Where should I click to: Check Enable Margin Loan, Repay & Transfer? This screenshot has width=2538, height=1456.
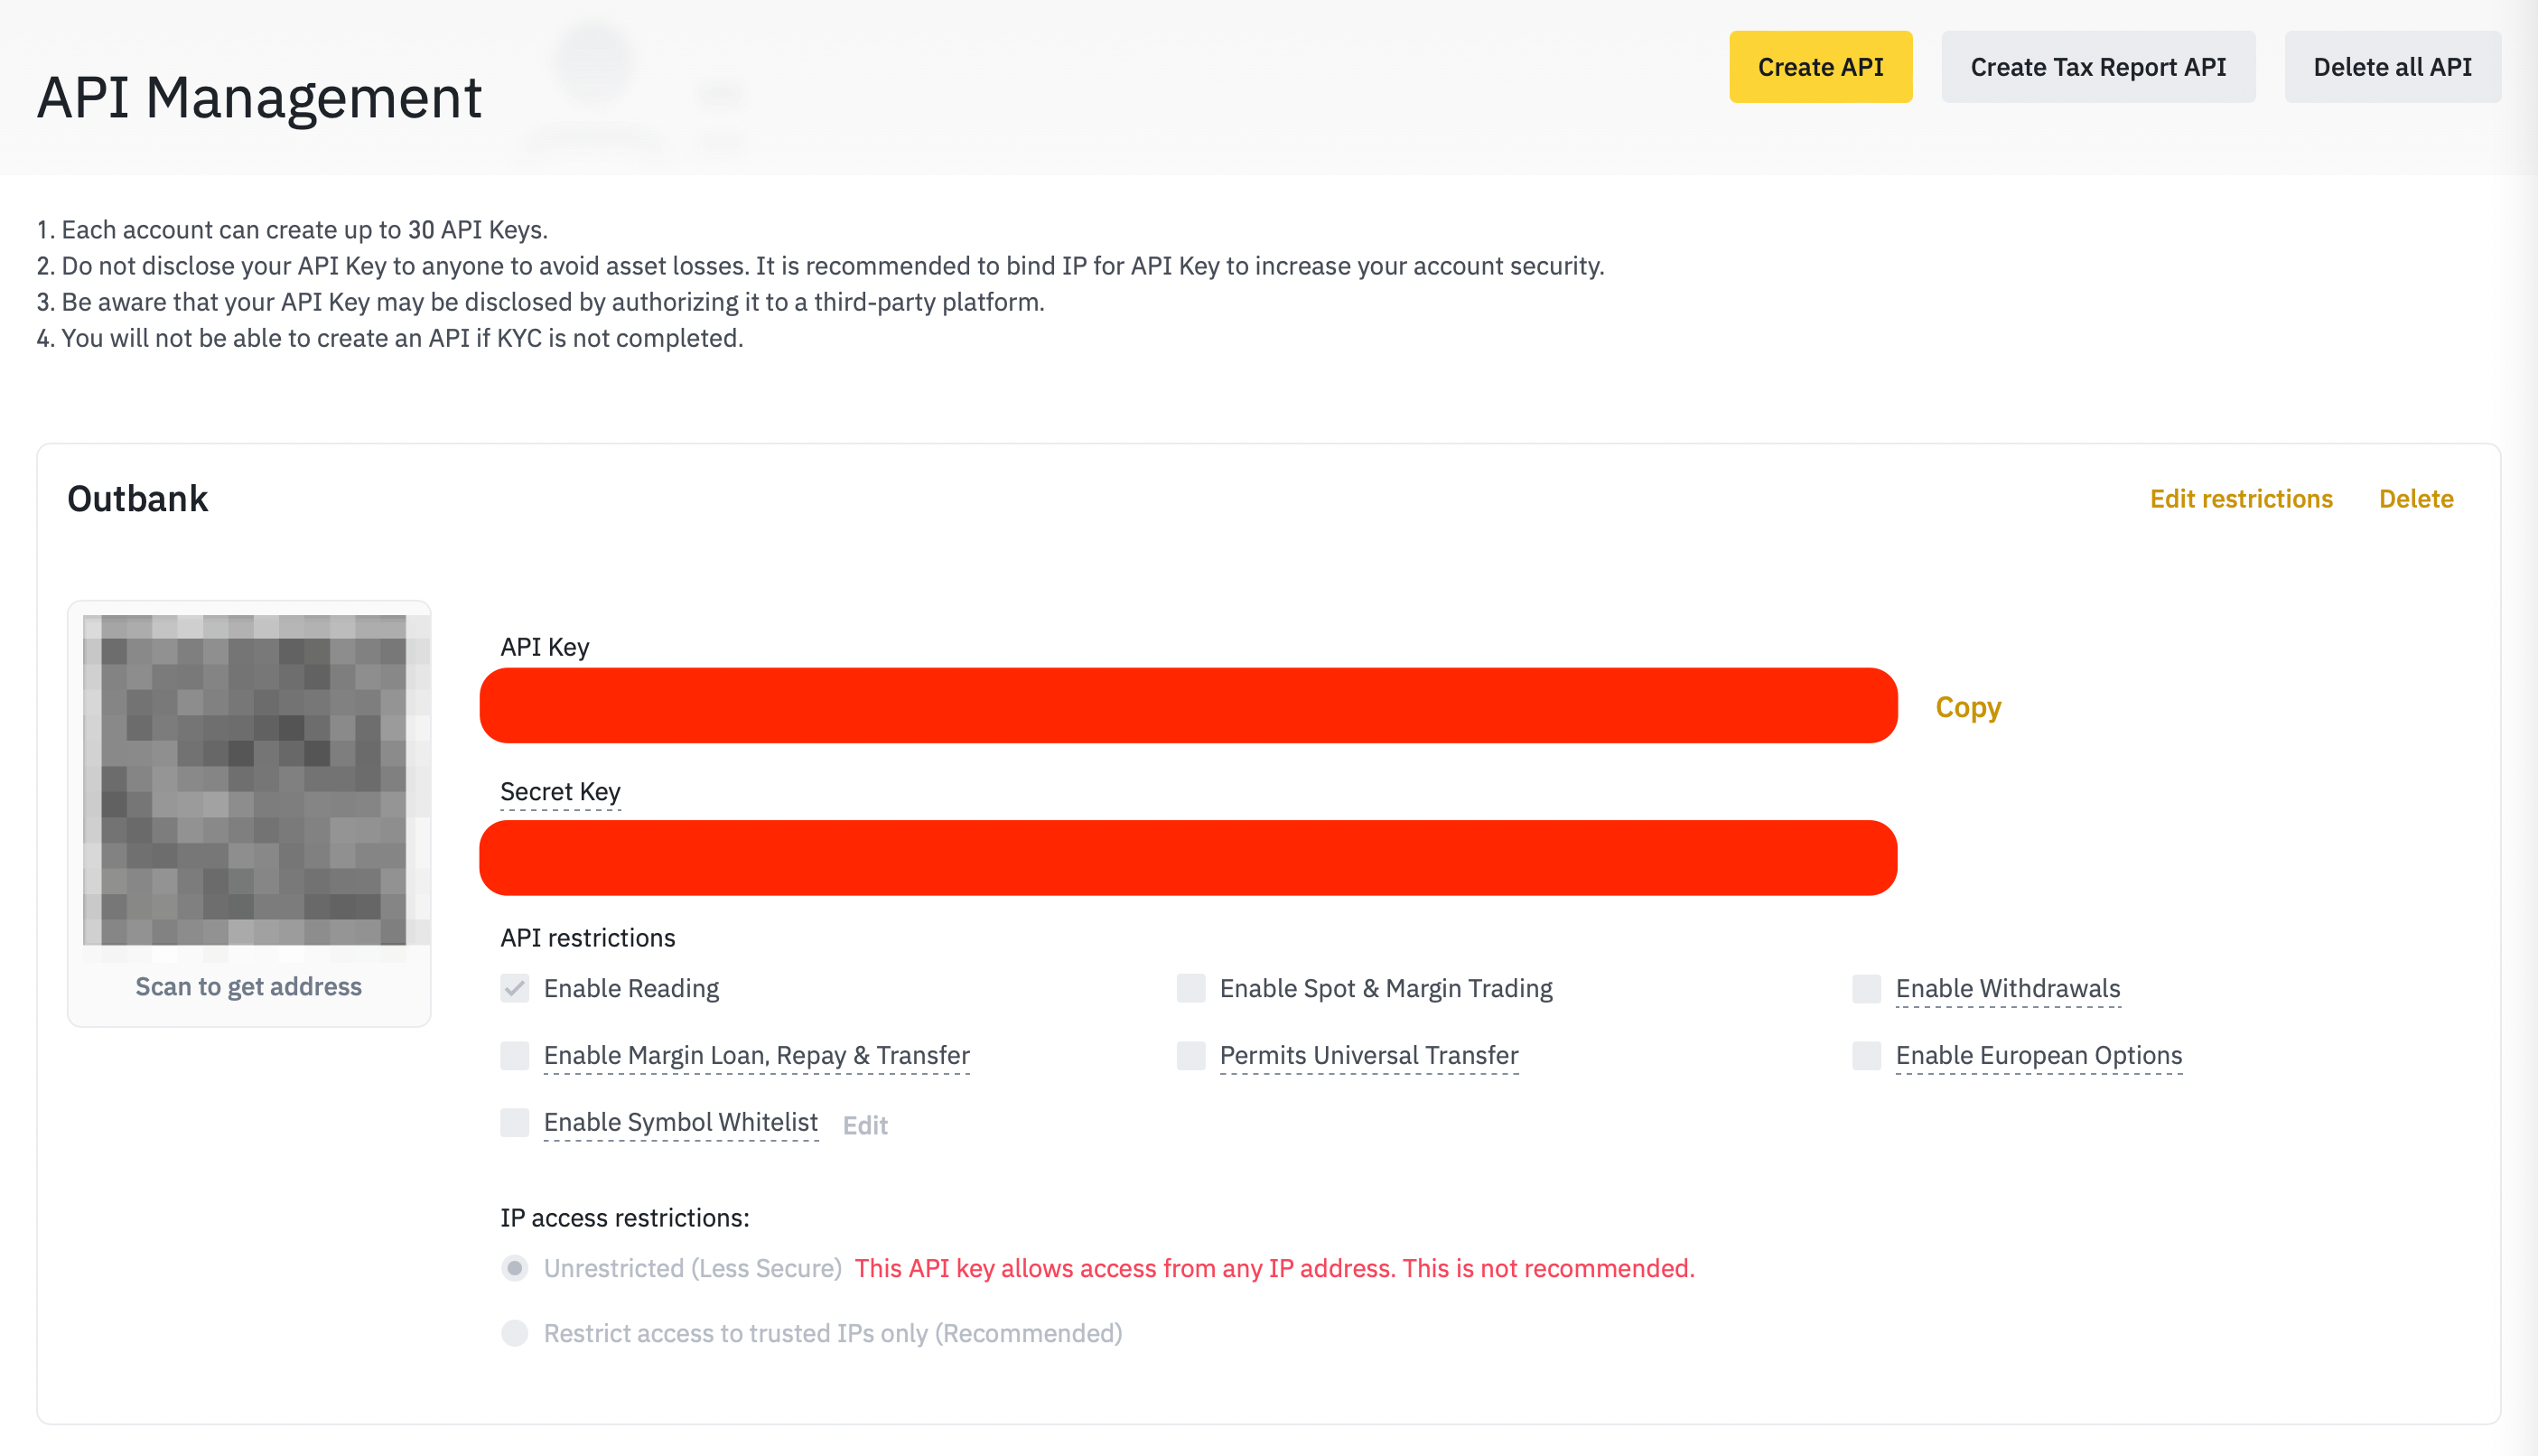514,1055
